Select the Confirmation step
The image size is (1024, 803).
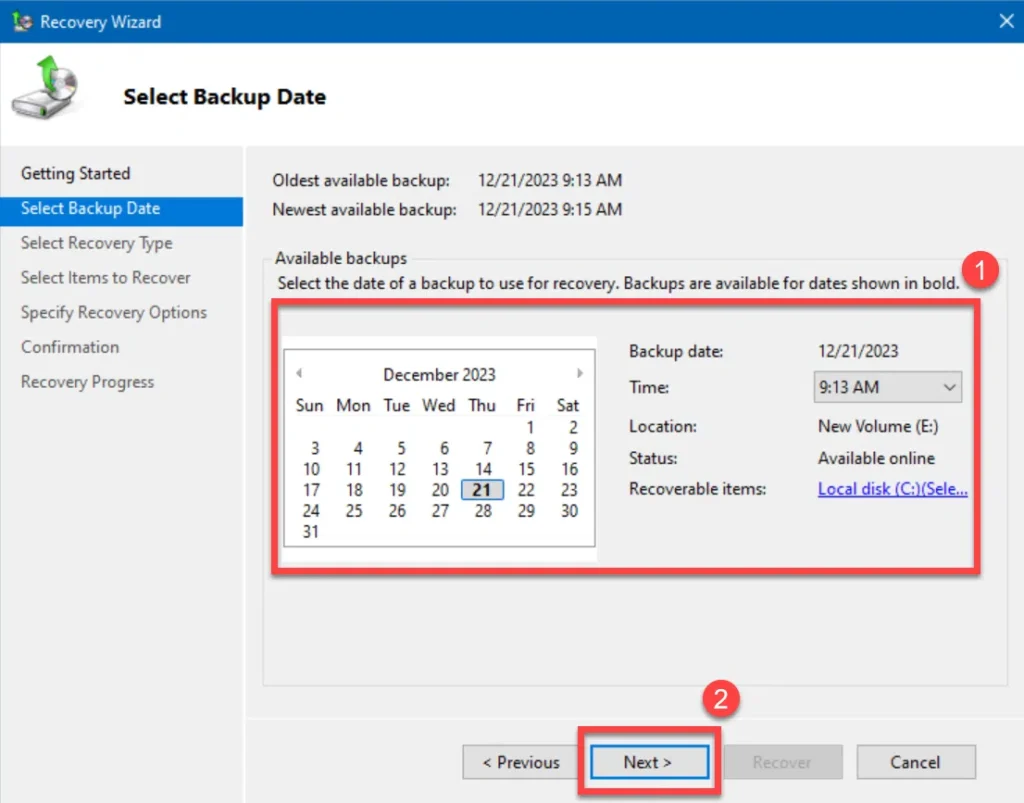point(70,347)
